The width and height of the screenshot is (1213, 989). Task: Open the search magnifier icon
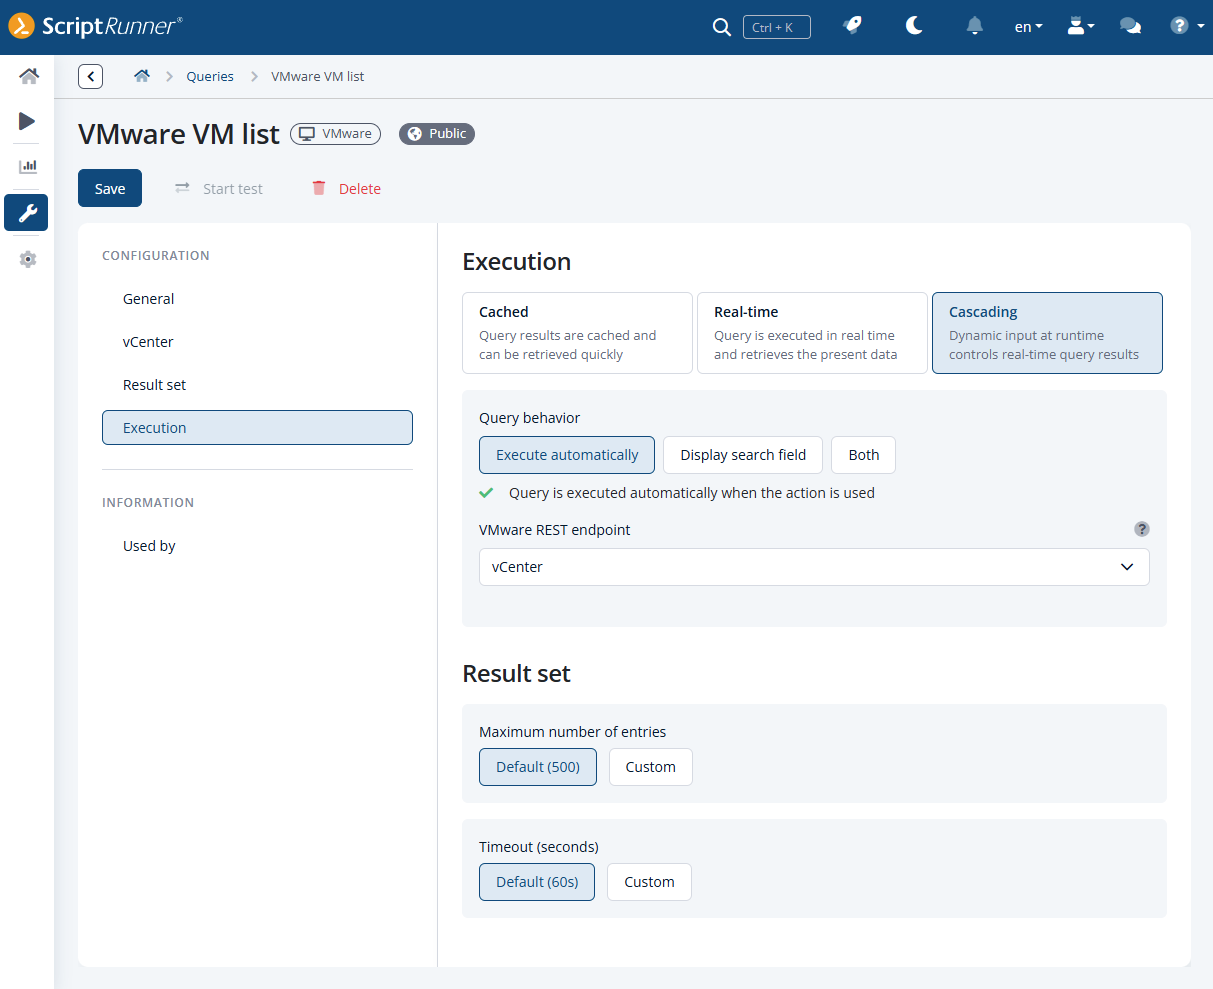tap(721, 27)
